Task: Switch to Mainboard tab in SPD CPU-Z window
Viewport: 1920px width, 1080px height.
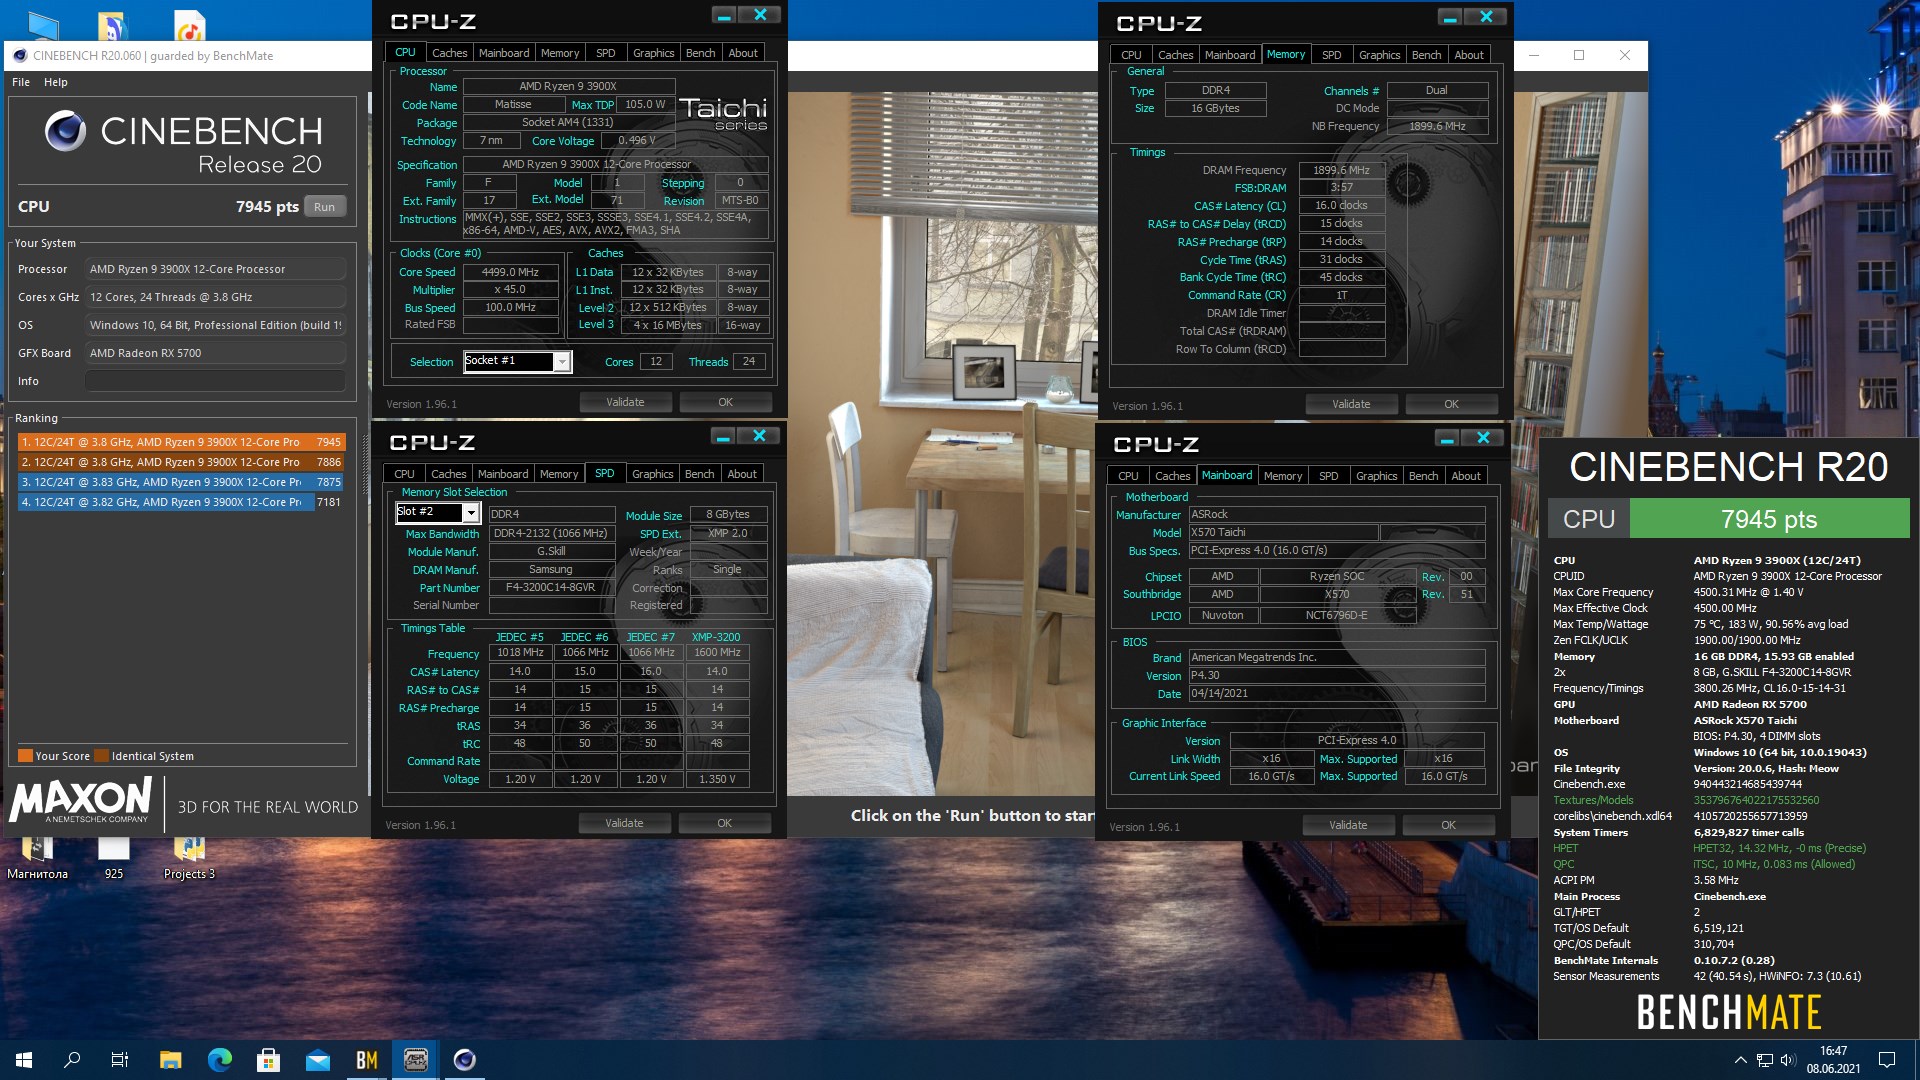Action: 503,474
